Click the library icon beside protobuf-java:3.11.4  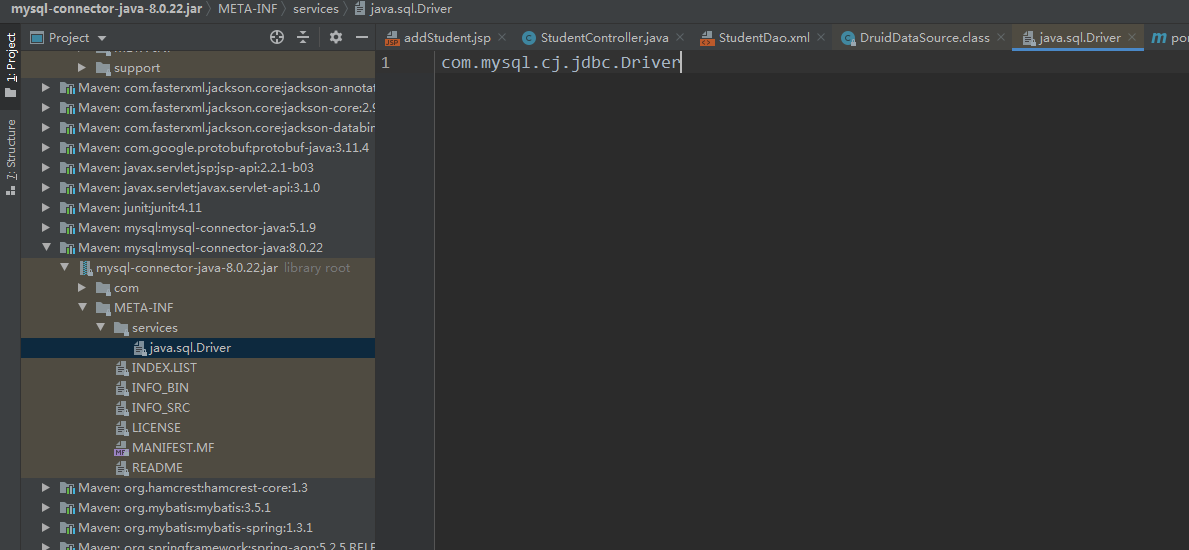[x=67, y=148]
